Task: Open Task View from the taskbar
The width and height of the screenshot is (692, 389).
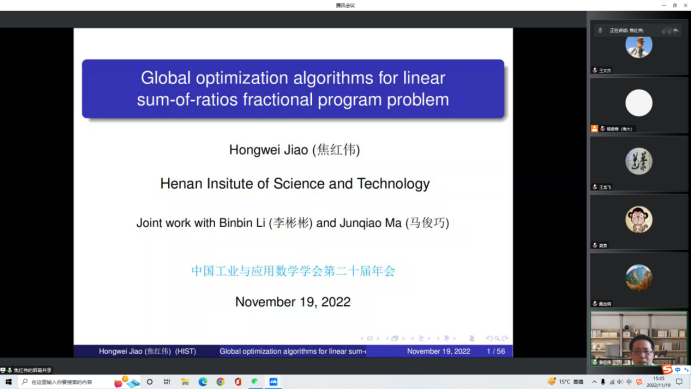Action: (167, 382)
